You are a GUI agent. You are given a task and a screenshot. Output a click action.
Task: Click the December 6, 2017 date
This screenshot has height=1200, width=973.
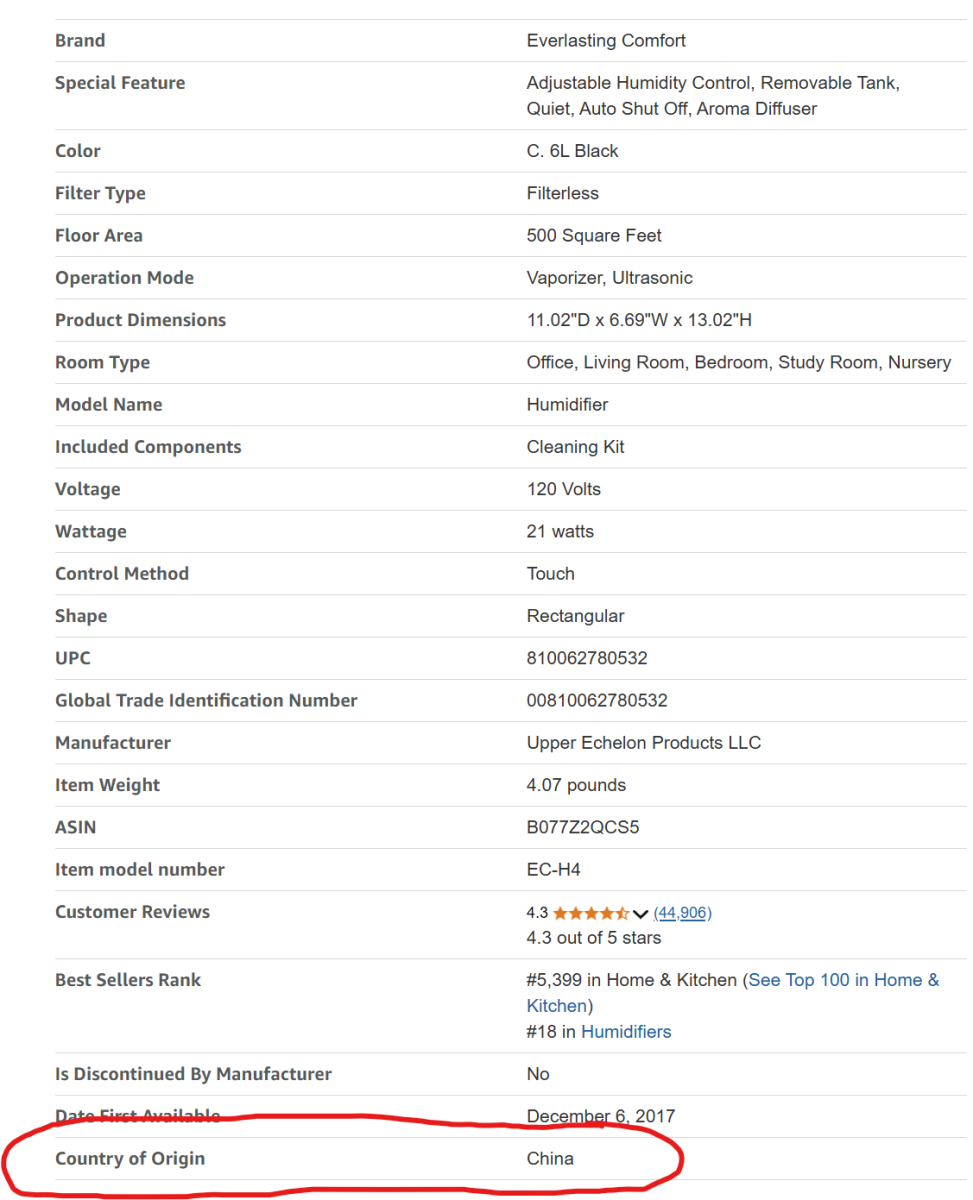point(601,1116)
